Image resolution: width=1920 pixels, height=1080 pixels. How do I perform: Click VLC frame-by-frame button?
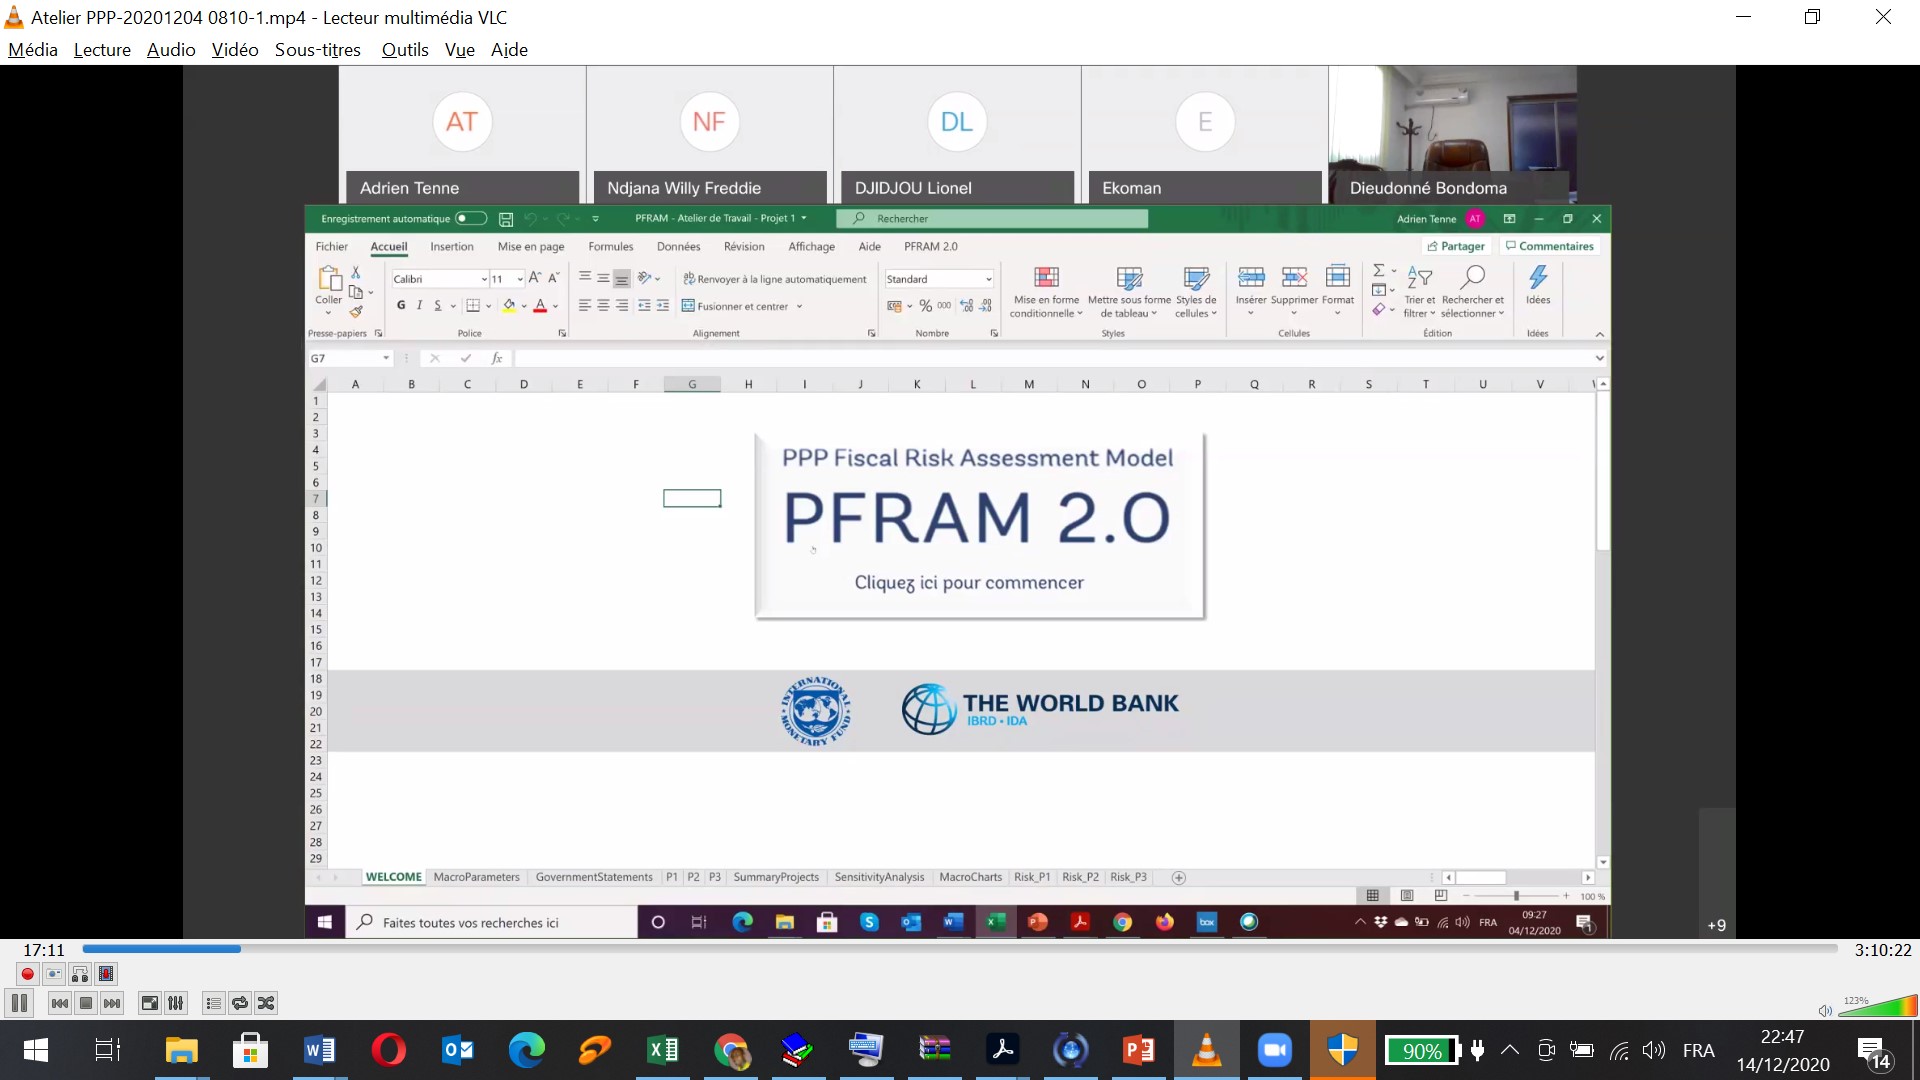pos(106,974)
